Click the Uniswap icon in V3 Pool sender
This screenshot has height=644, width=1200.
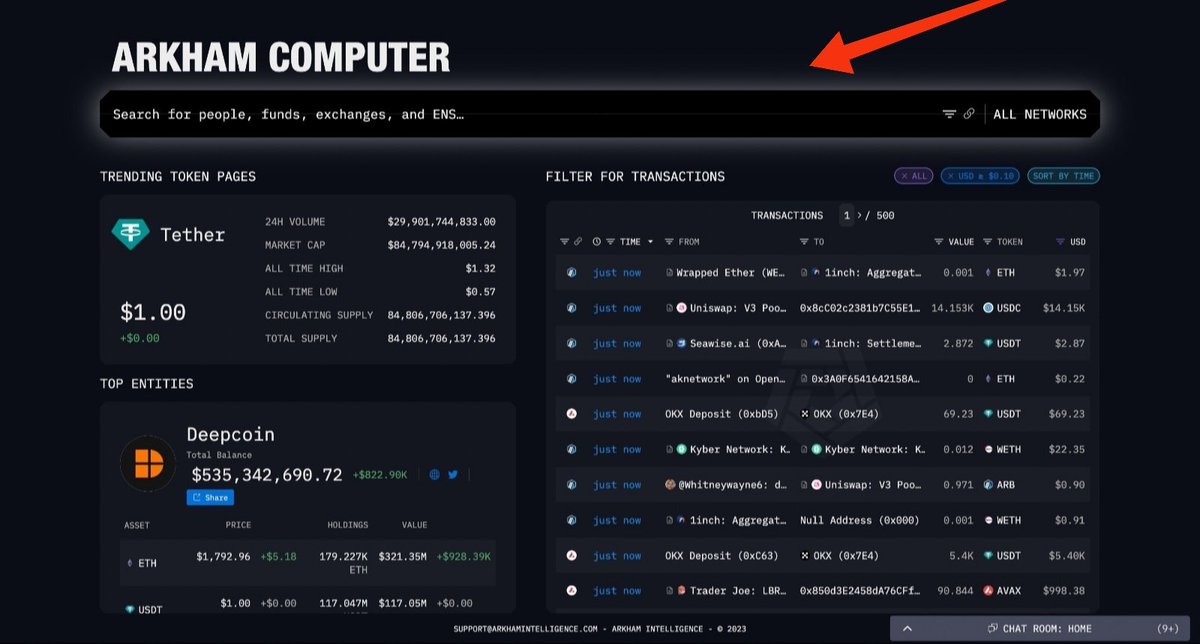click(682, 308)
